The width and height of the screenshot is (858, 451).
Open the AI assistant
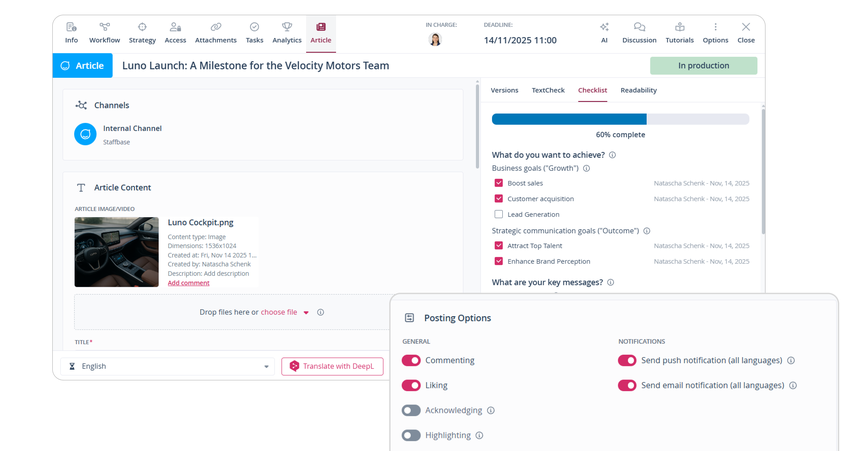[604, 33]
